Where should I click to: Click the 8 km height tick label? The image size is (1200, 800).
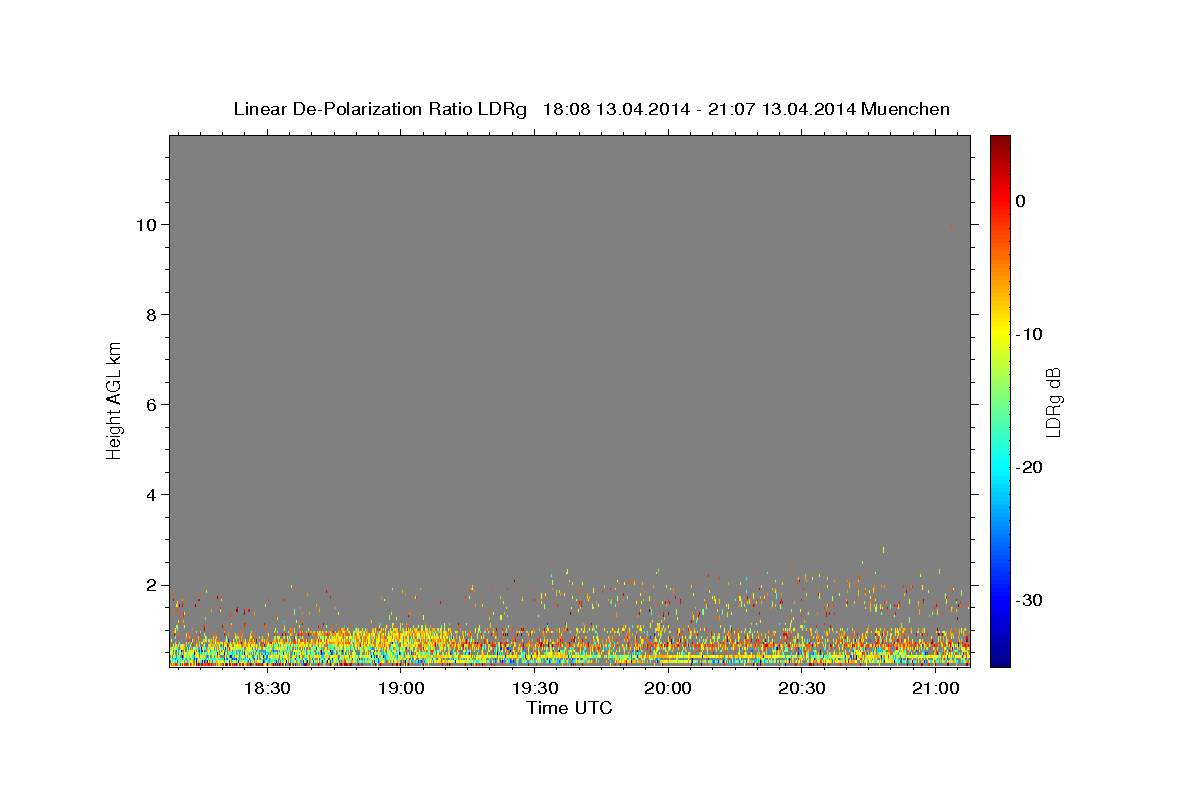tap(151, 314)
